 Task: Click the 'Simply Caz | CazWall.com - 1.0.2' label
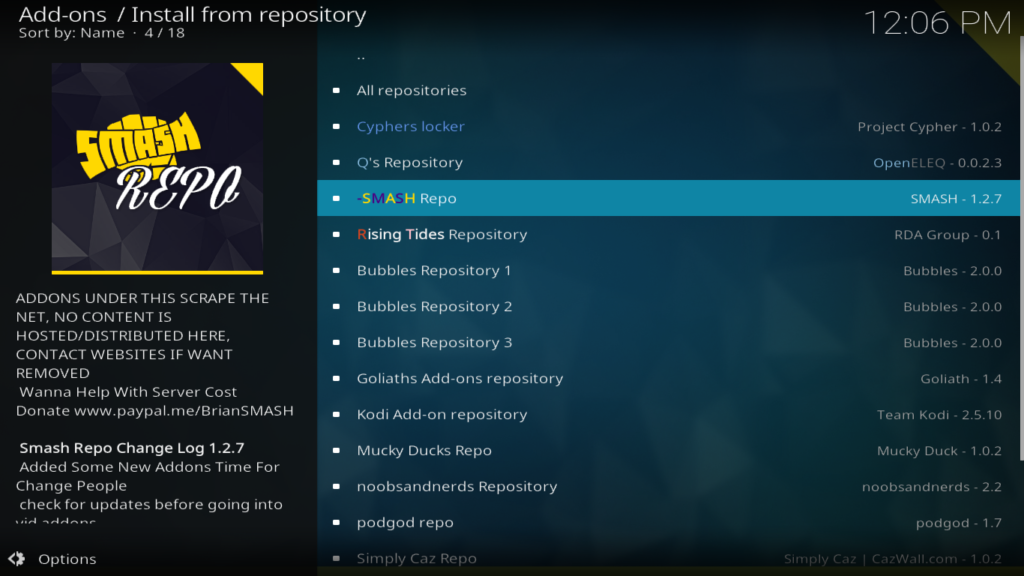tap(893, 559)
